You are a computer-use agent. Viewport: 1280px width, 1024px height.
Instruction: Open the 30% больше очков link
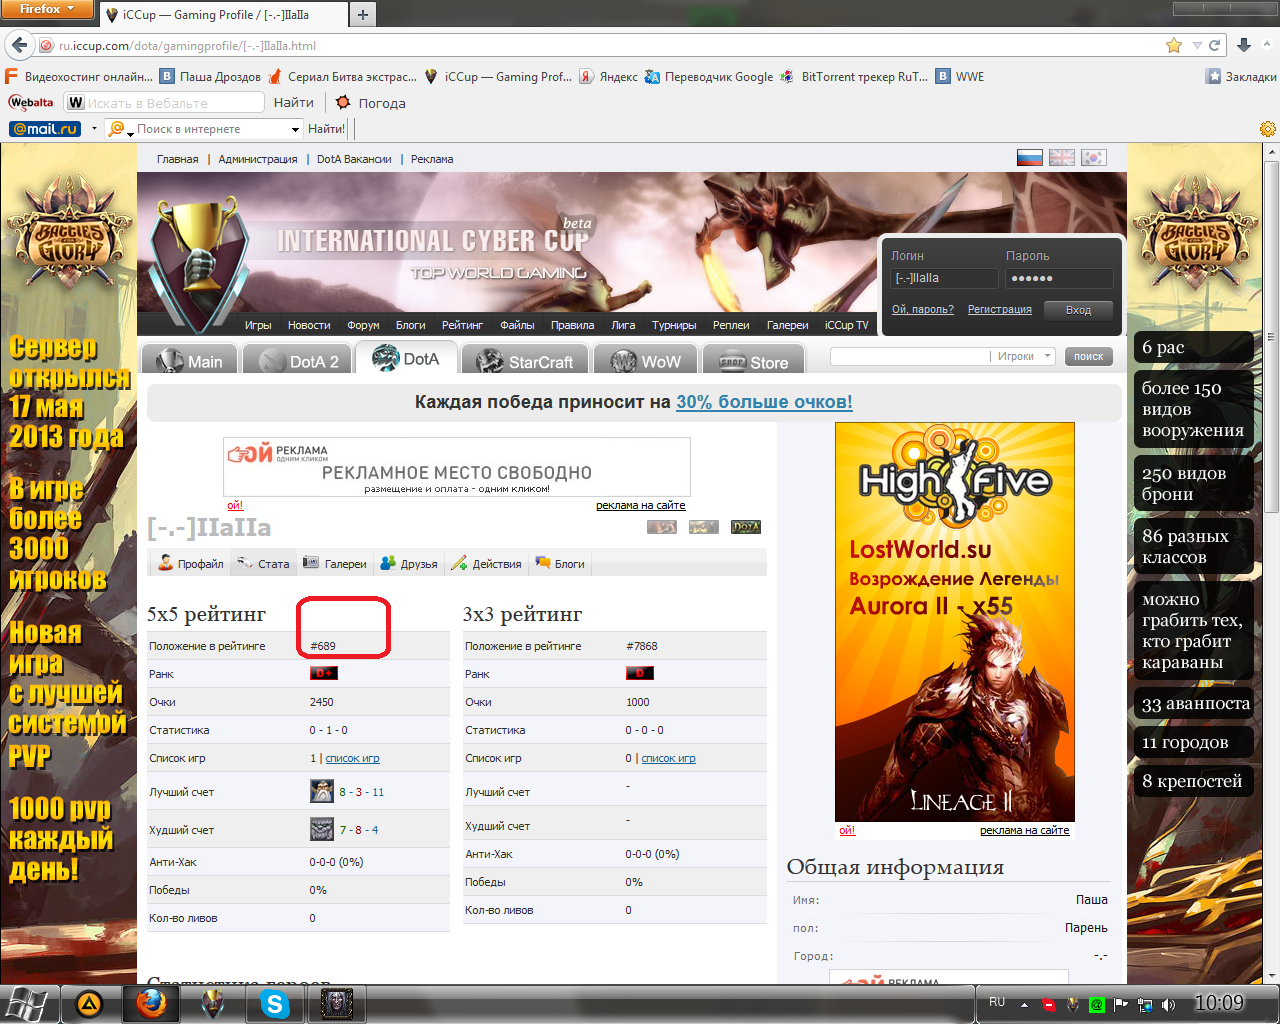point(764,402)
